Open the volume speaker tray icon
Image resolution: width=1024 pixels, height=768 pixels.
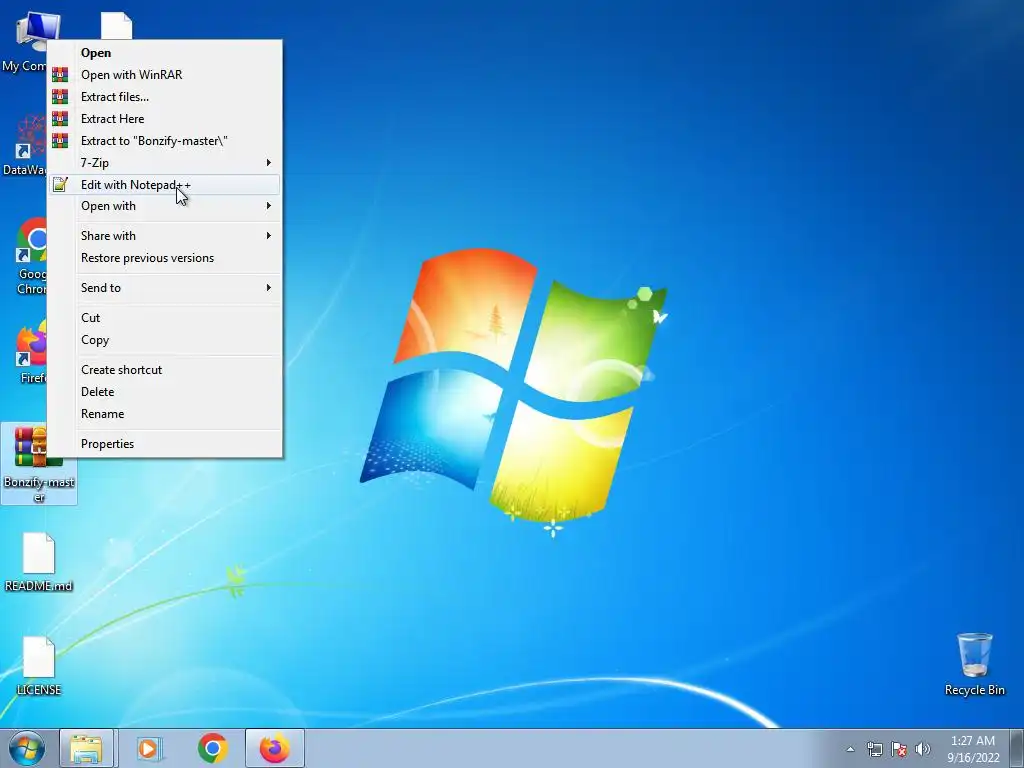(x=923, y=749)
